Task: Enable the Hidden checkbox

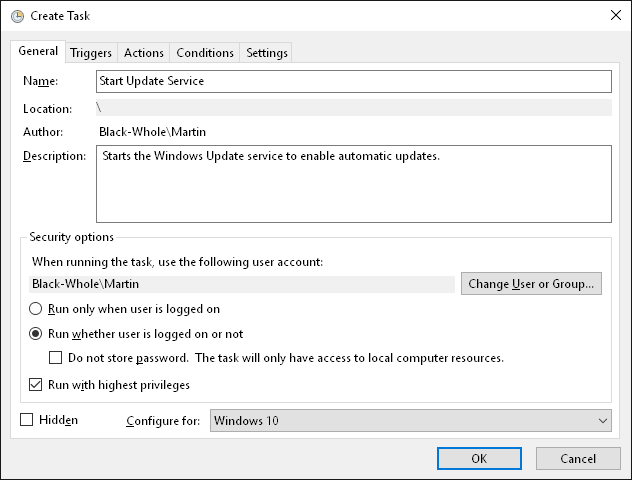Action: (x=27, y=420)
